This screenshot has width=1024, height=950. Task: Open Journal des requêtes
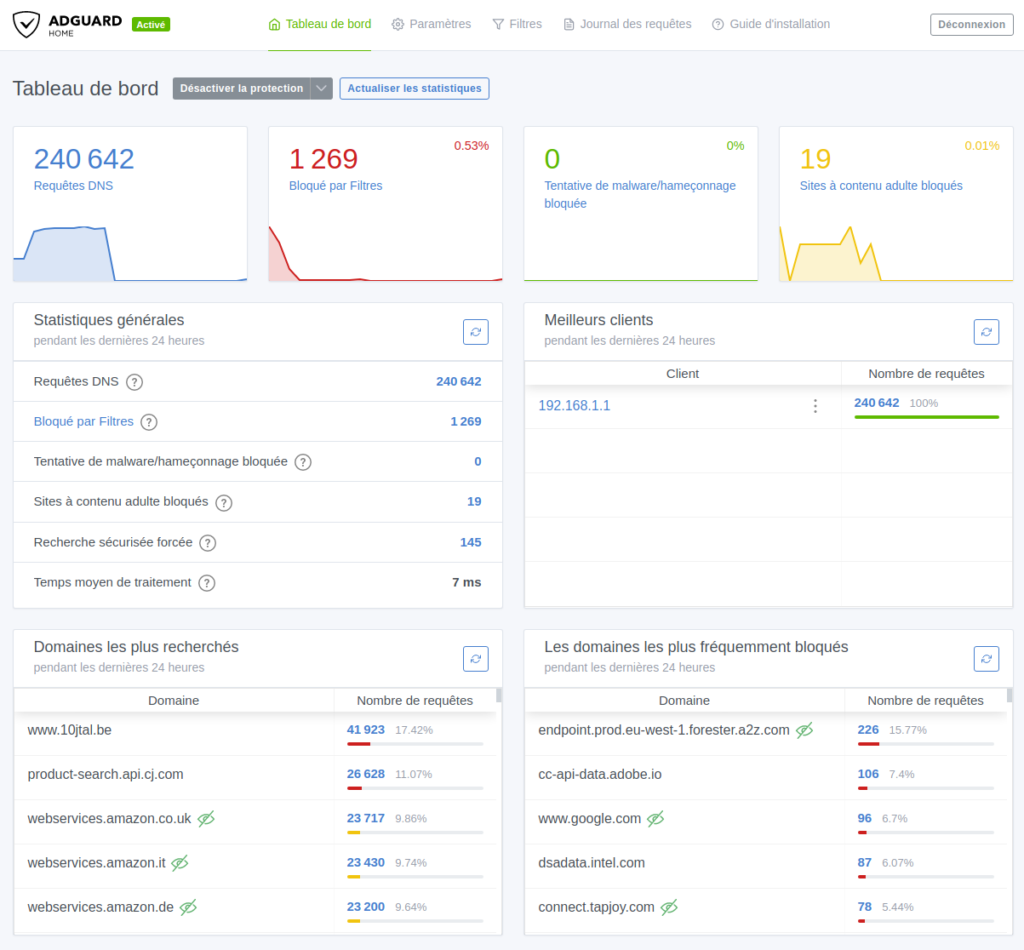627,24
